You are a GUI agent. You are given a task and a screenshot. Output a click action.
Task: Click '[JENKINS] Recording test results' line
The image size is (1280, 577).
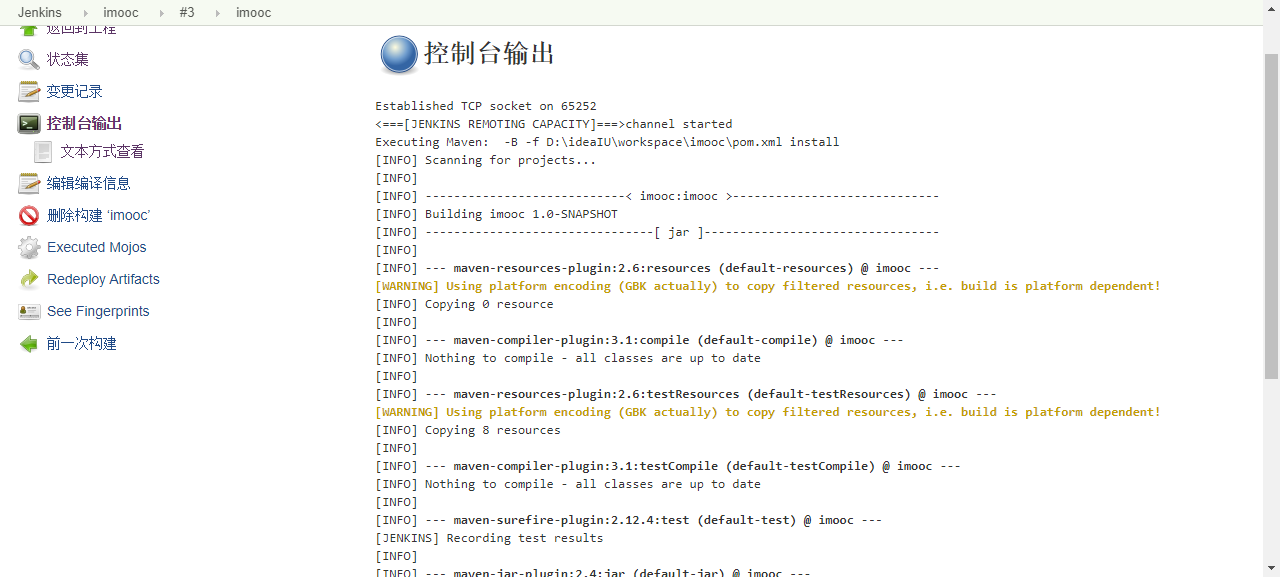[489, 538]
